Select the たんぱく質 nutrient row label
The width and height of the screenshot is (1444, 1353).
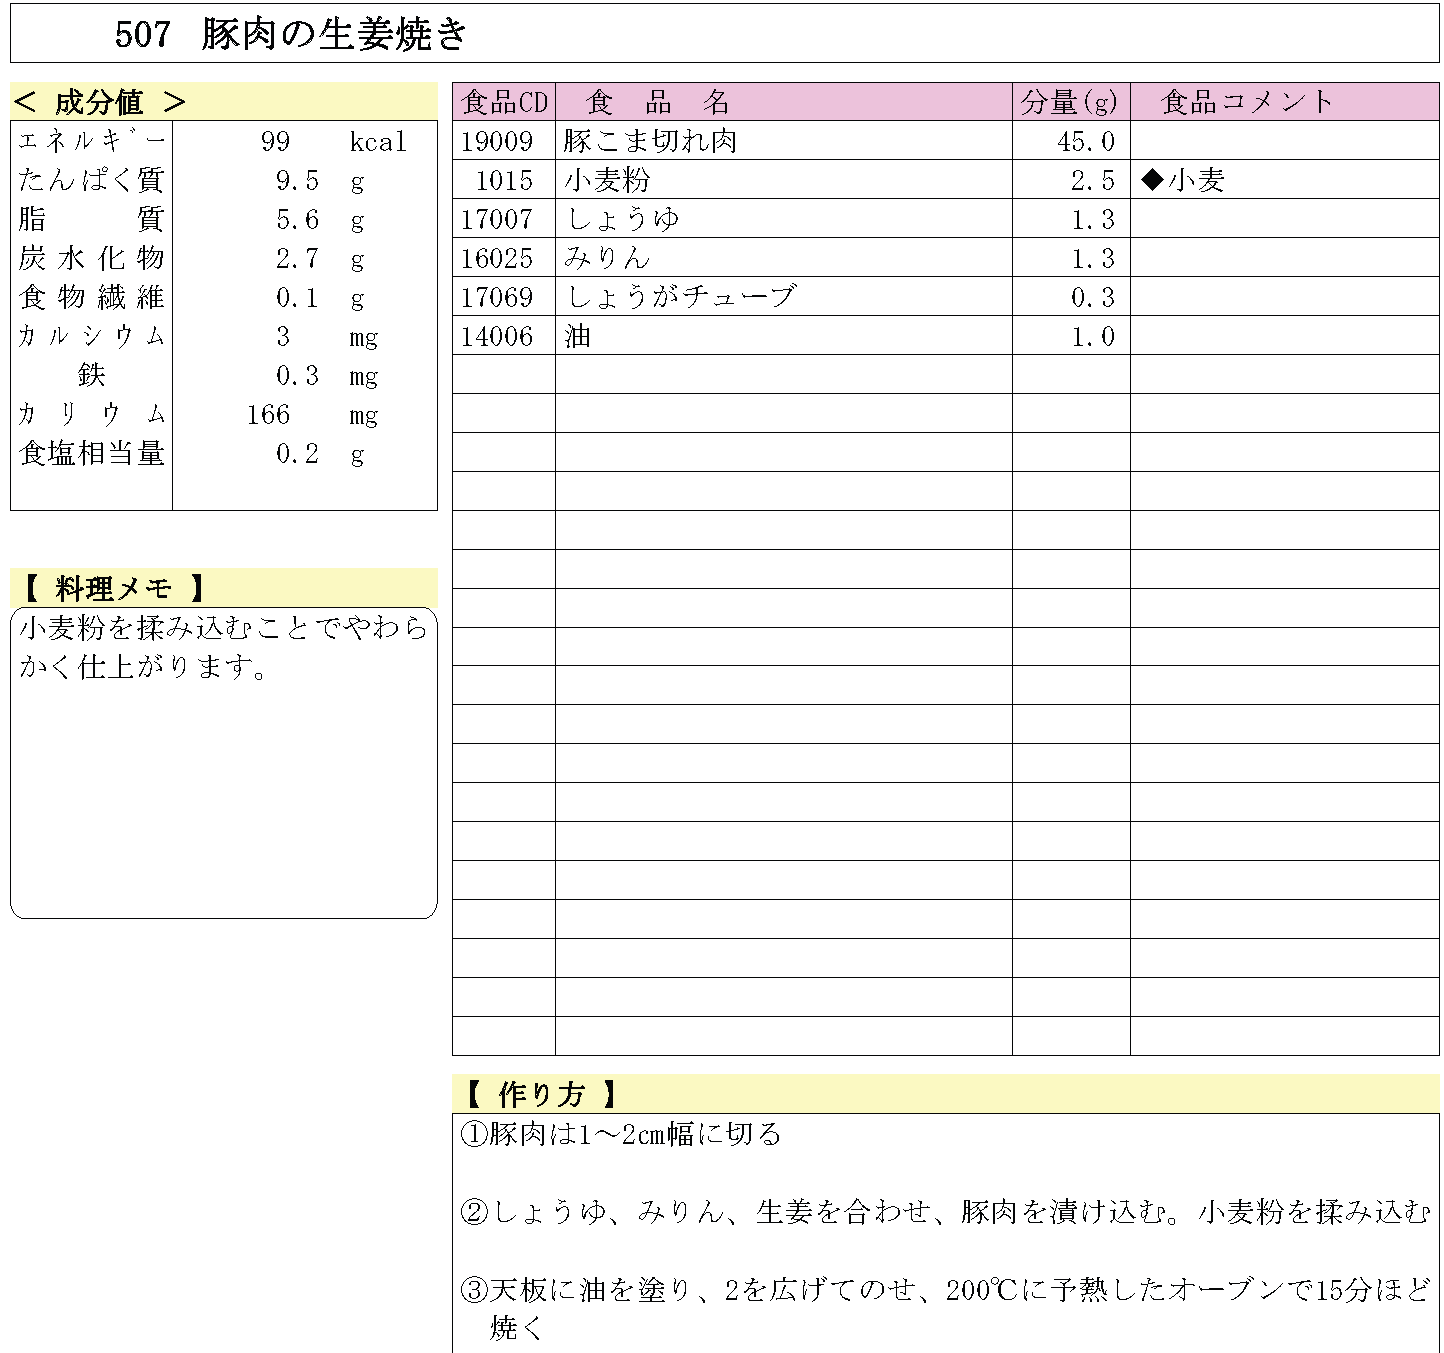(x=91, y=181)
